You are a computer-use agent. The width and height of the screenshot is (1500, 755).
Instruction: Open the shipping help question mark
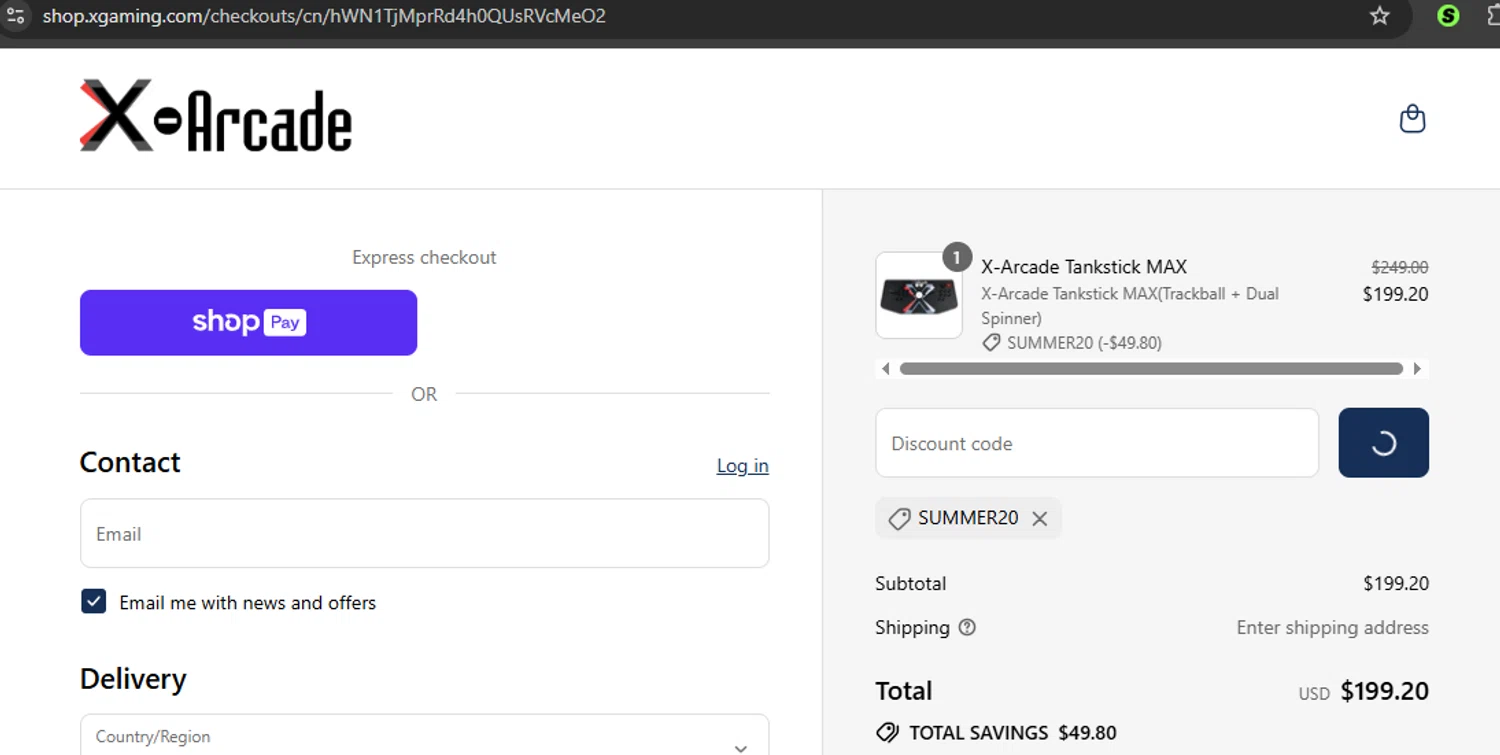pyautogui.click(x=967, y=628)
